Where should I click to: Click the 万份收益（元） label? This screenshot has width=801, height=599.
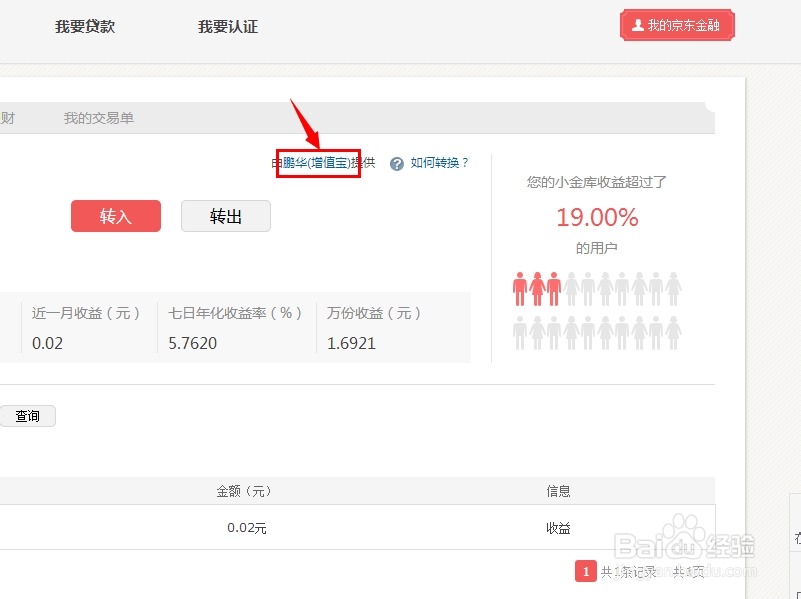[x=374, y=313]
